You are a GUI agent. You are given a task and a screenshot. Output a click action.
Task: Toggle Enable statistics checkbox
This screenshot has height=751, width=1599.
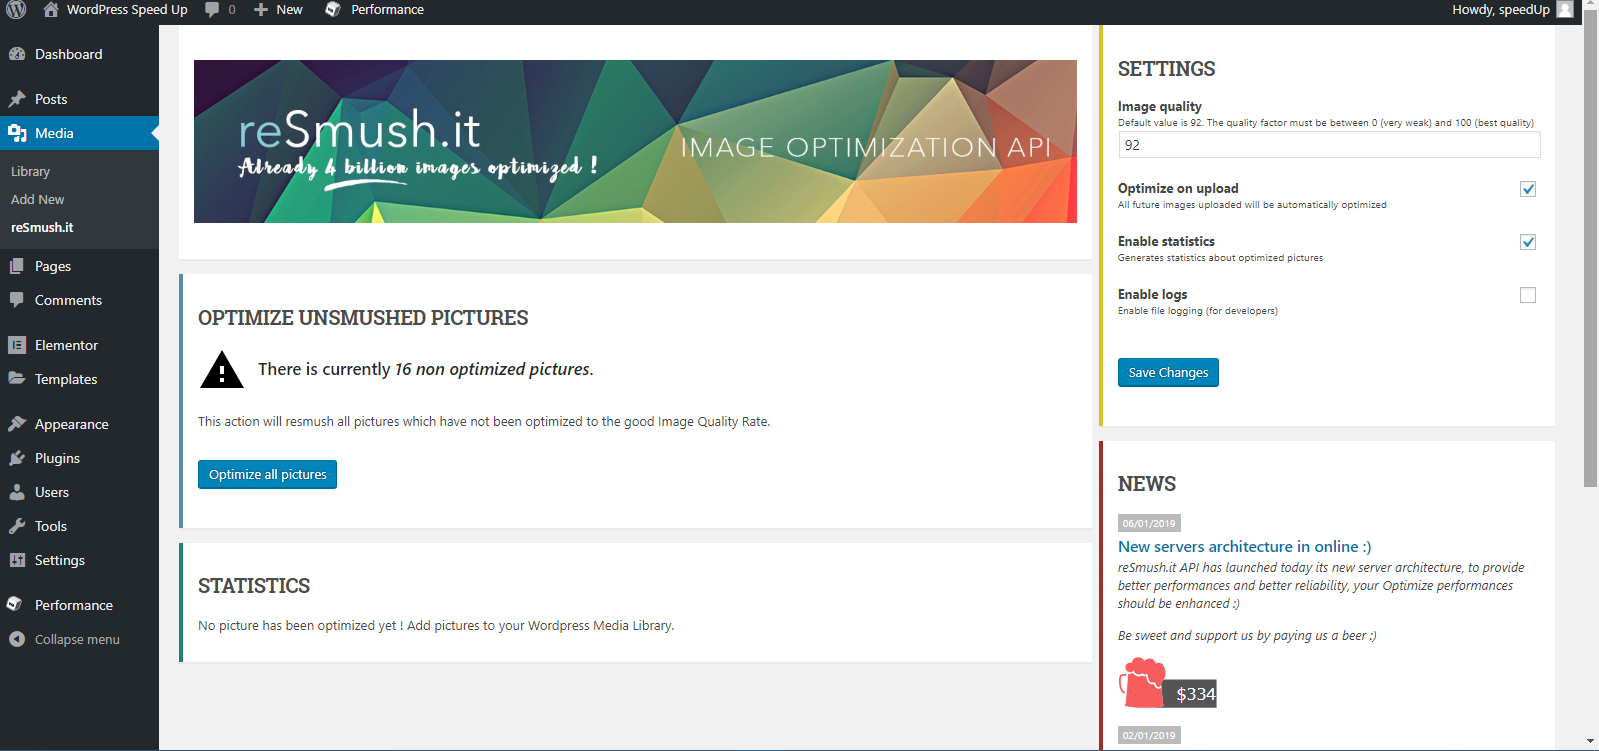1528,242
